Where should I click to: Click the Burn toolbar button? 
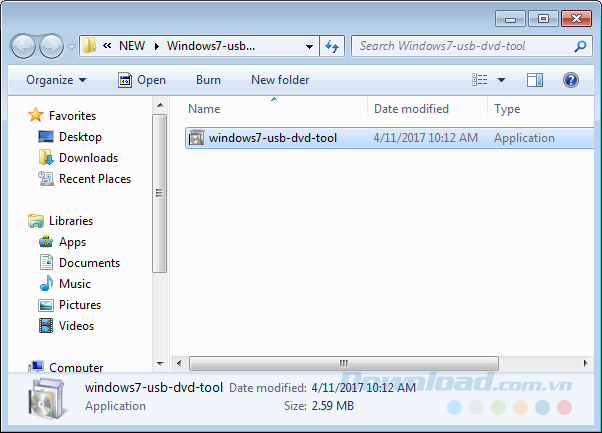pos(208,80)
